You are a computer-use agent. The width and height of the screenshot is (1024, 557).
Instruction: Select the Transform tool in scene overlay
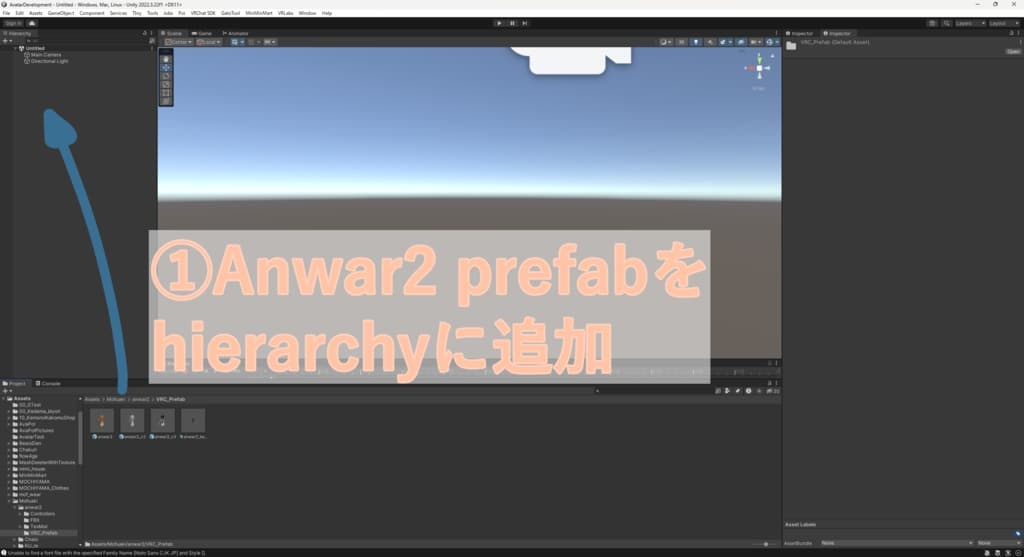coord(165,101)
